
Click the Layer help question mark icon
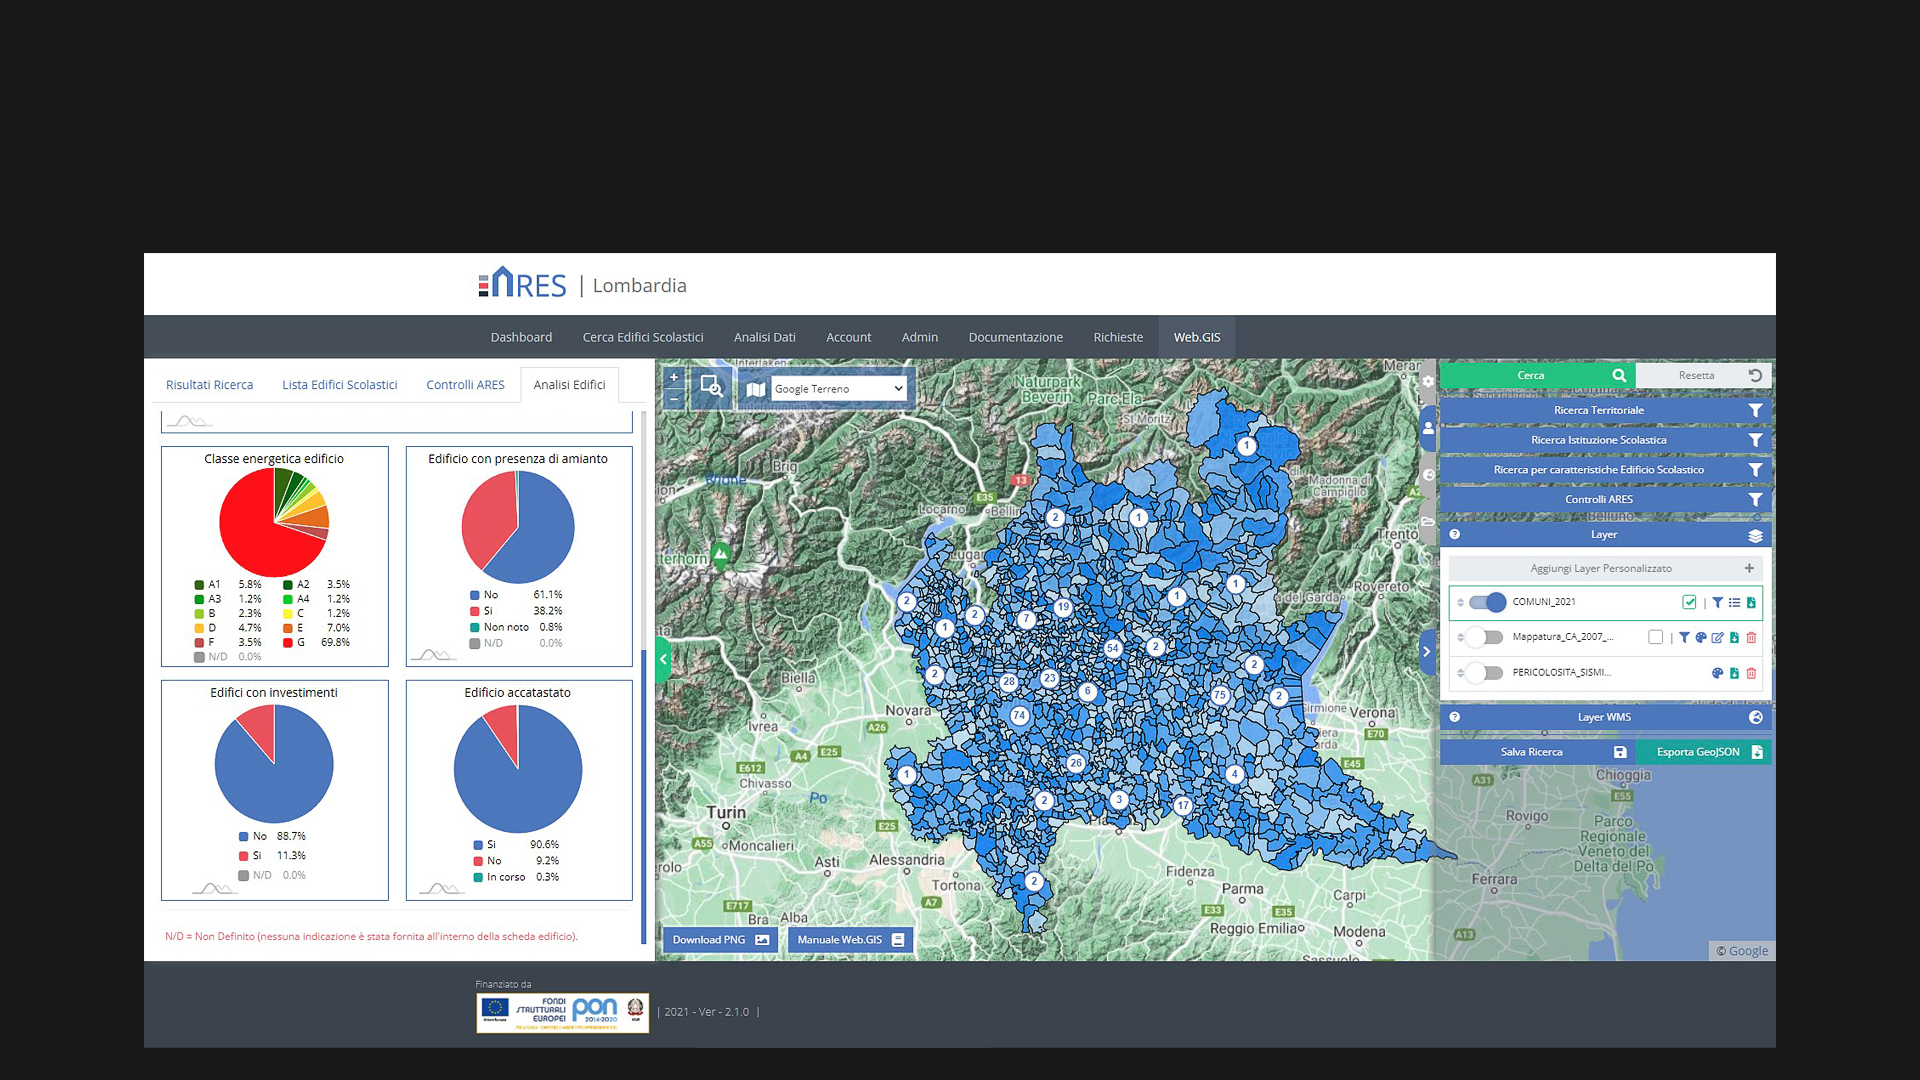(1455, 535)
